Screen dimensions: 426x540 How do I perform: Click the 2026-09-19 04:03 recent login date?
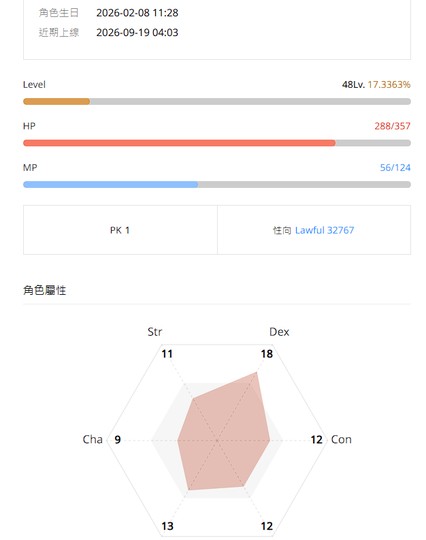click(137, 33)
